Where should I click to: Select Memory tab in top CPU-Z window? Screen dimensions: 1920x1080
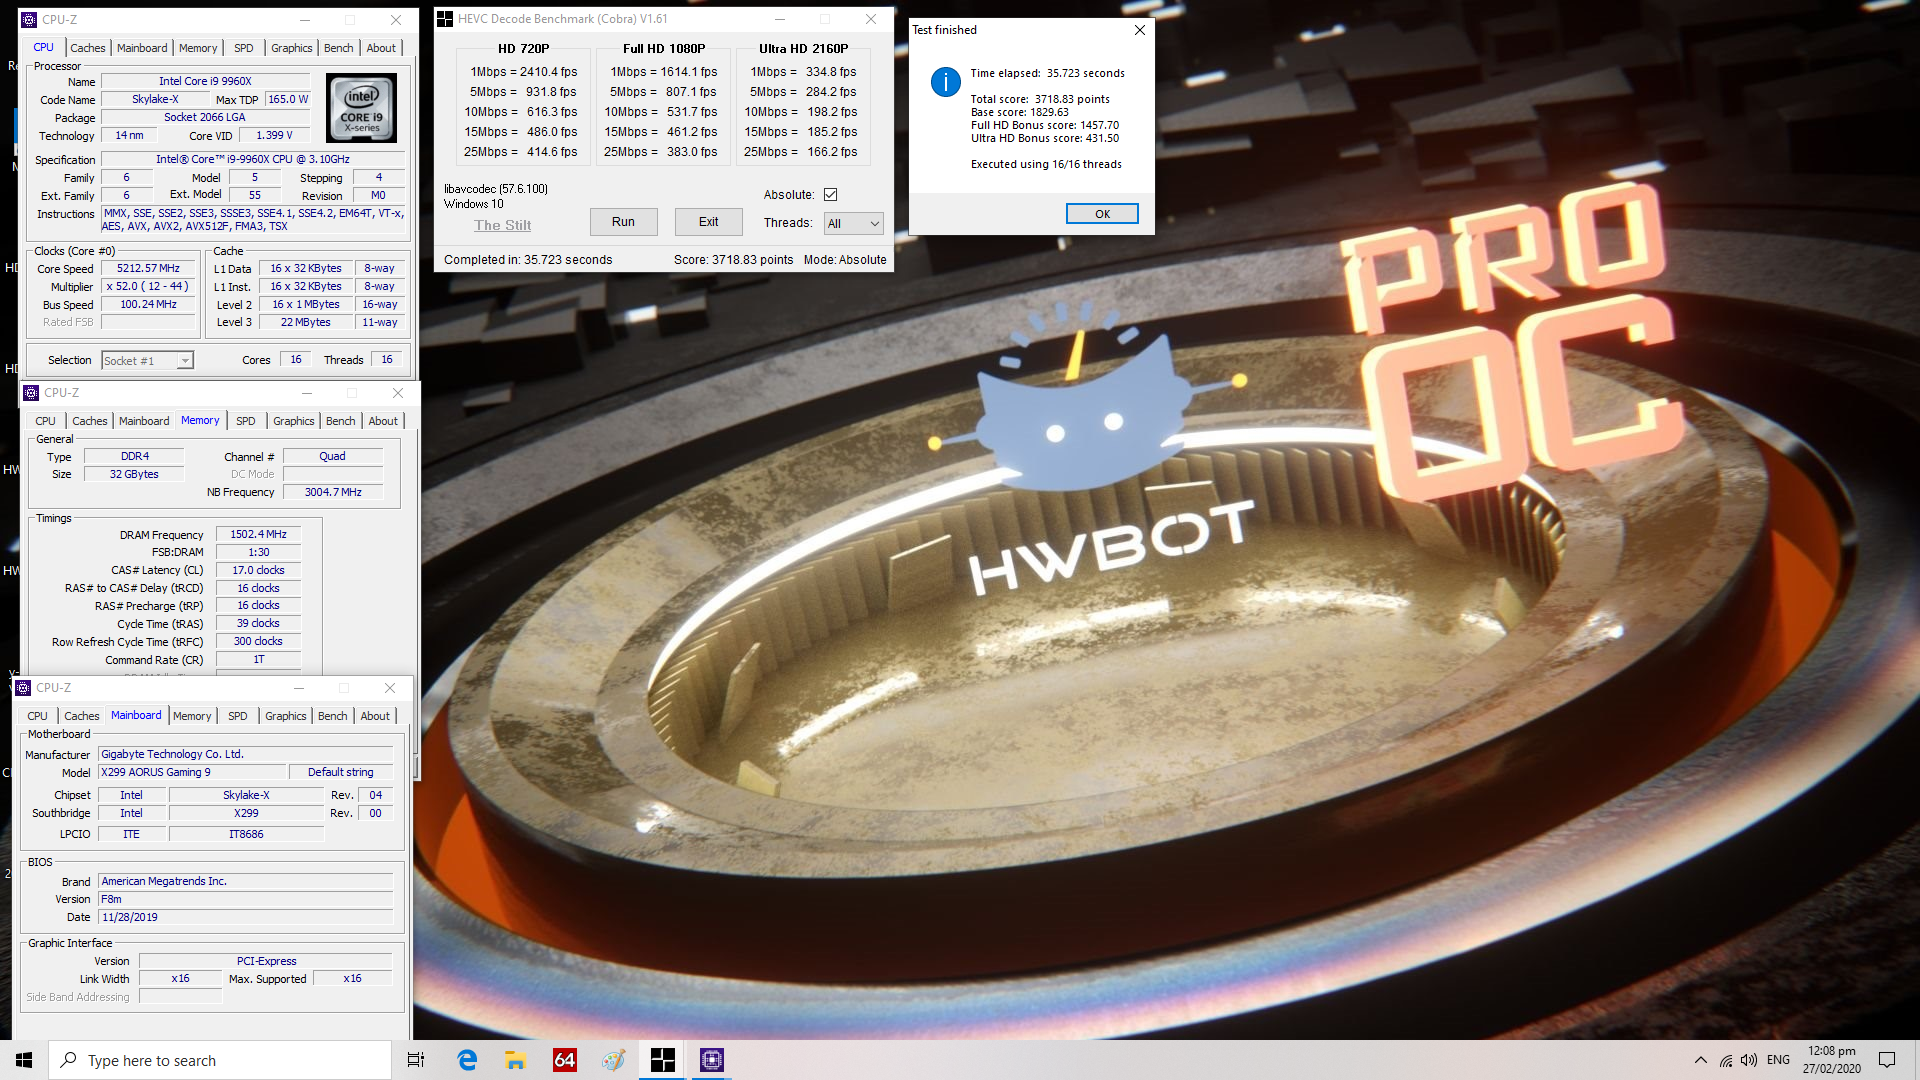pos(198,48)
